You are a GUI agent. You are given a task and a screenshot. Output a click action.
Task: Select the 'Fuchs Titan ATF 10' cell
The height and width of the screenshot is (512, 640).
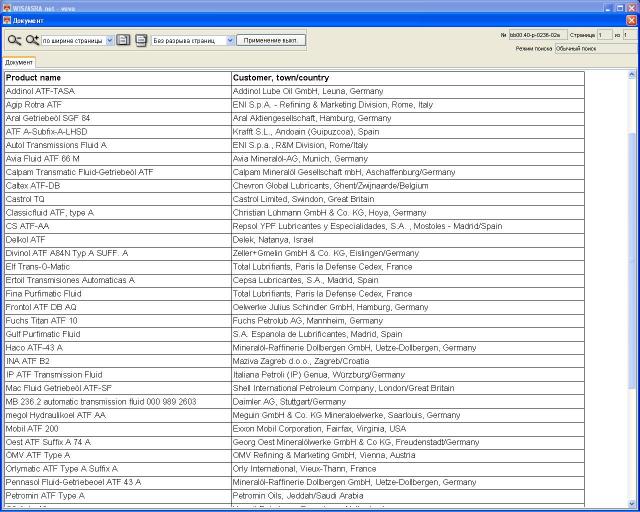tap(118, 321)
